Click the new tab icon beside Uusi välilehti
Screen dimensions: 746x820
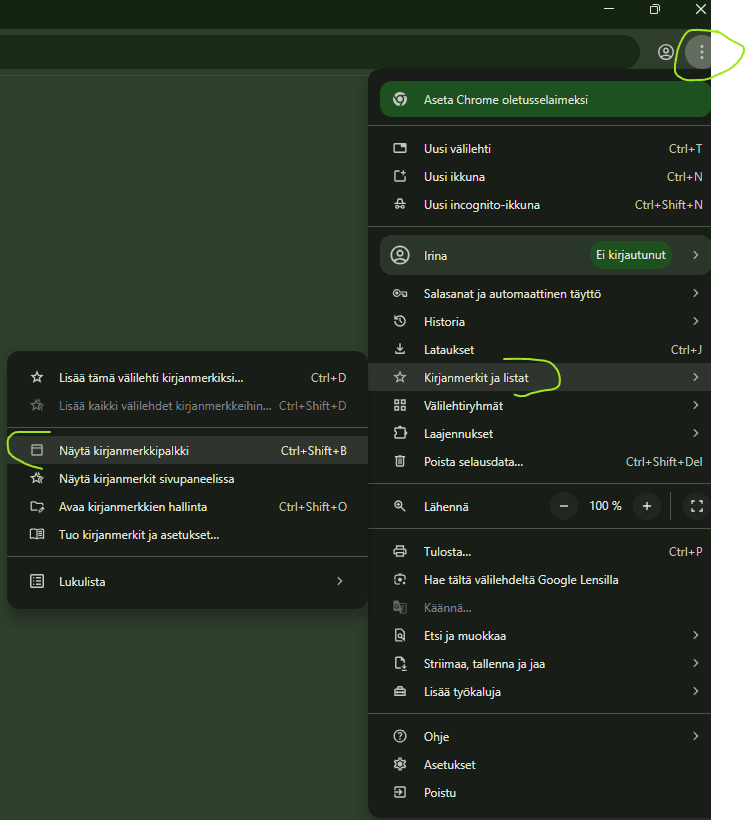click(400, 149)
